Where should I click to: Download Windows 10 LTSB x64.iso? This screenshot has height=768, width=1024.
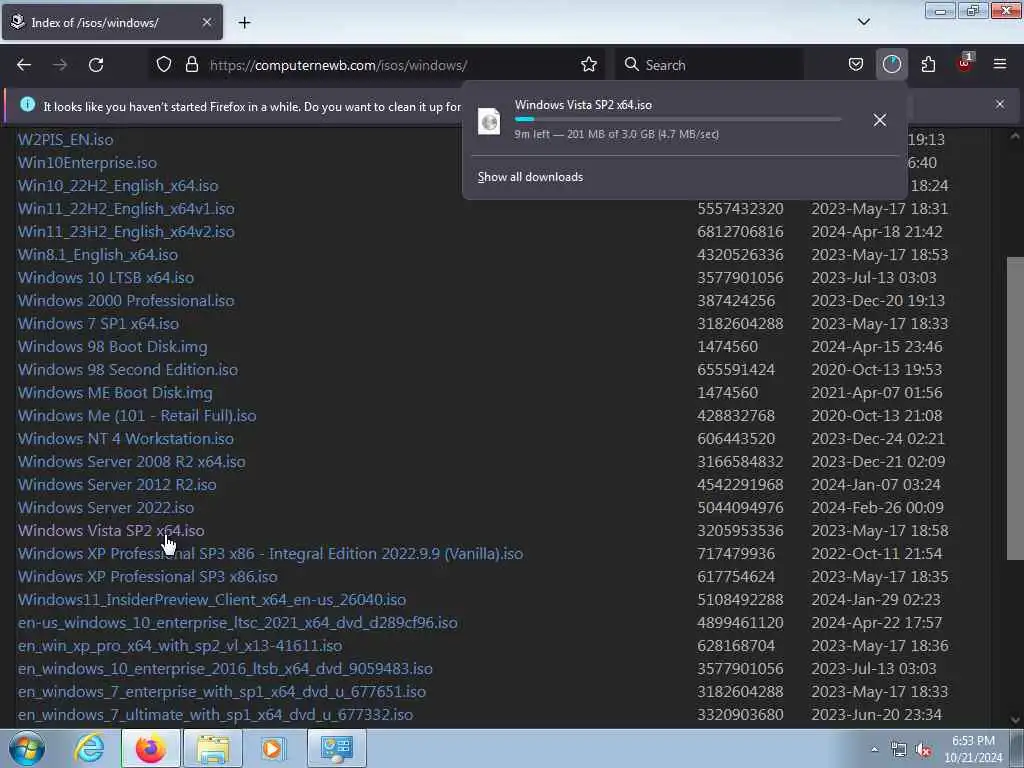[106, 278]
